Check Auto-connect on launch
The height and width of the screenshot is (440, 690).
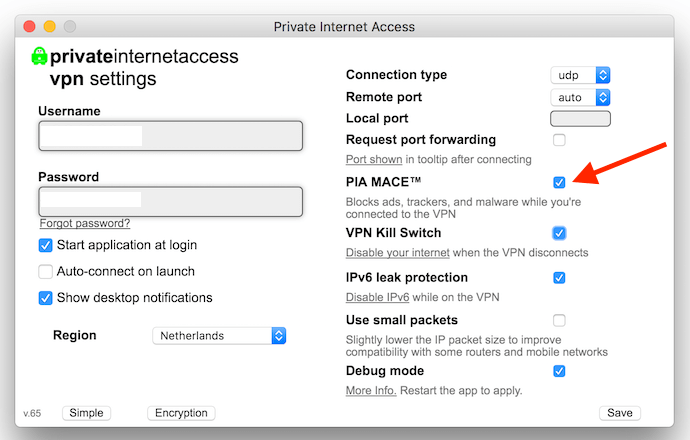click(x=45, y=271)
